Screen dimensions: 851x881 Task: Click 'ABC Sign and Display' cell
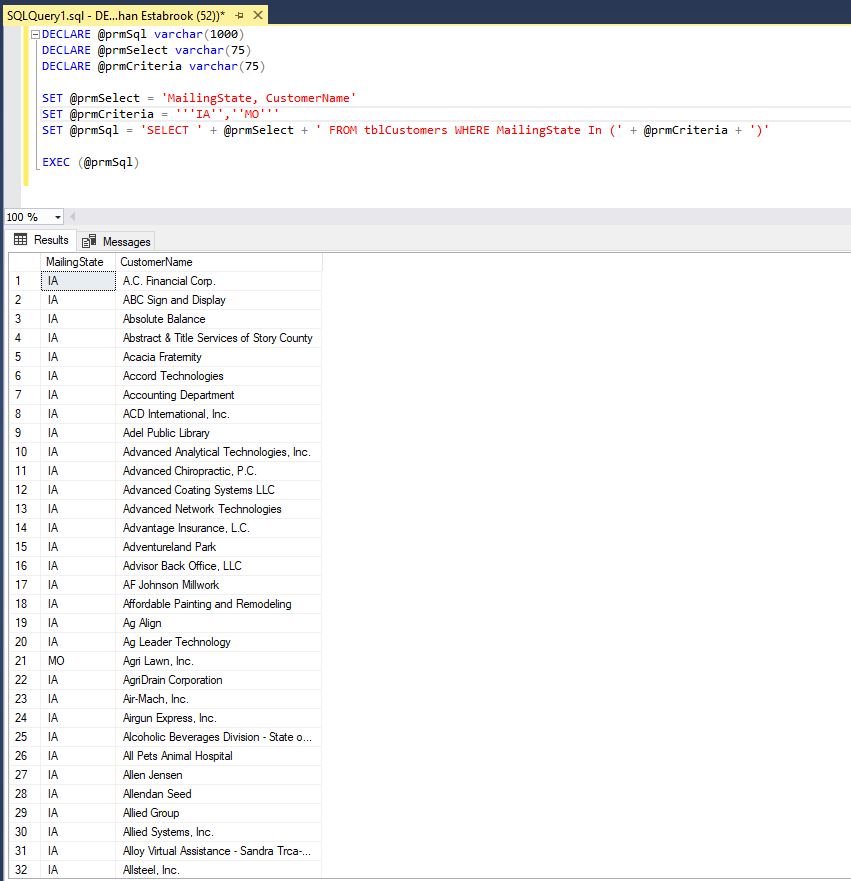219,300
